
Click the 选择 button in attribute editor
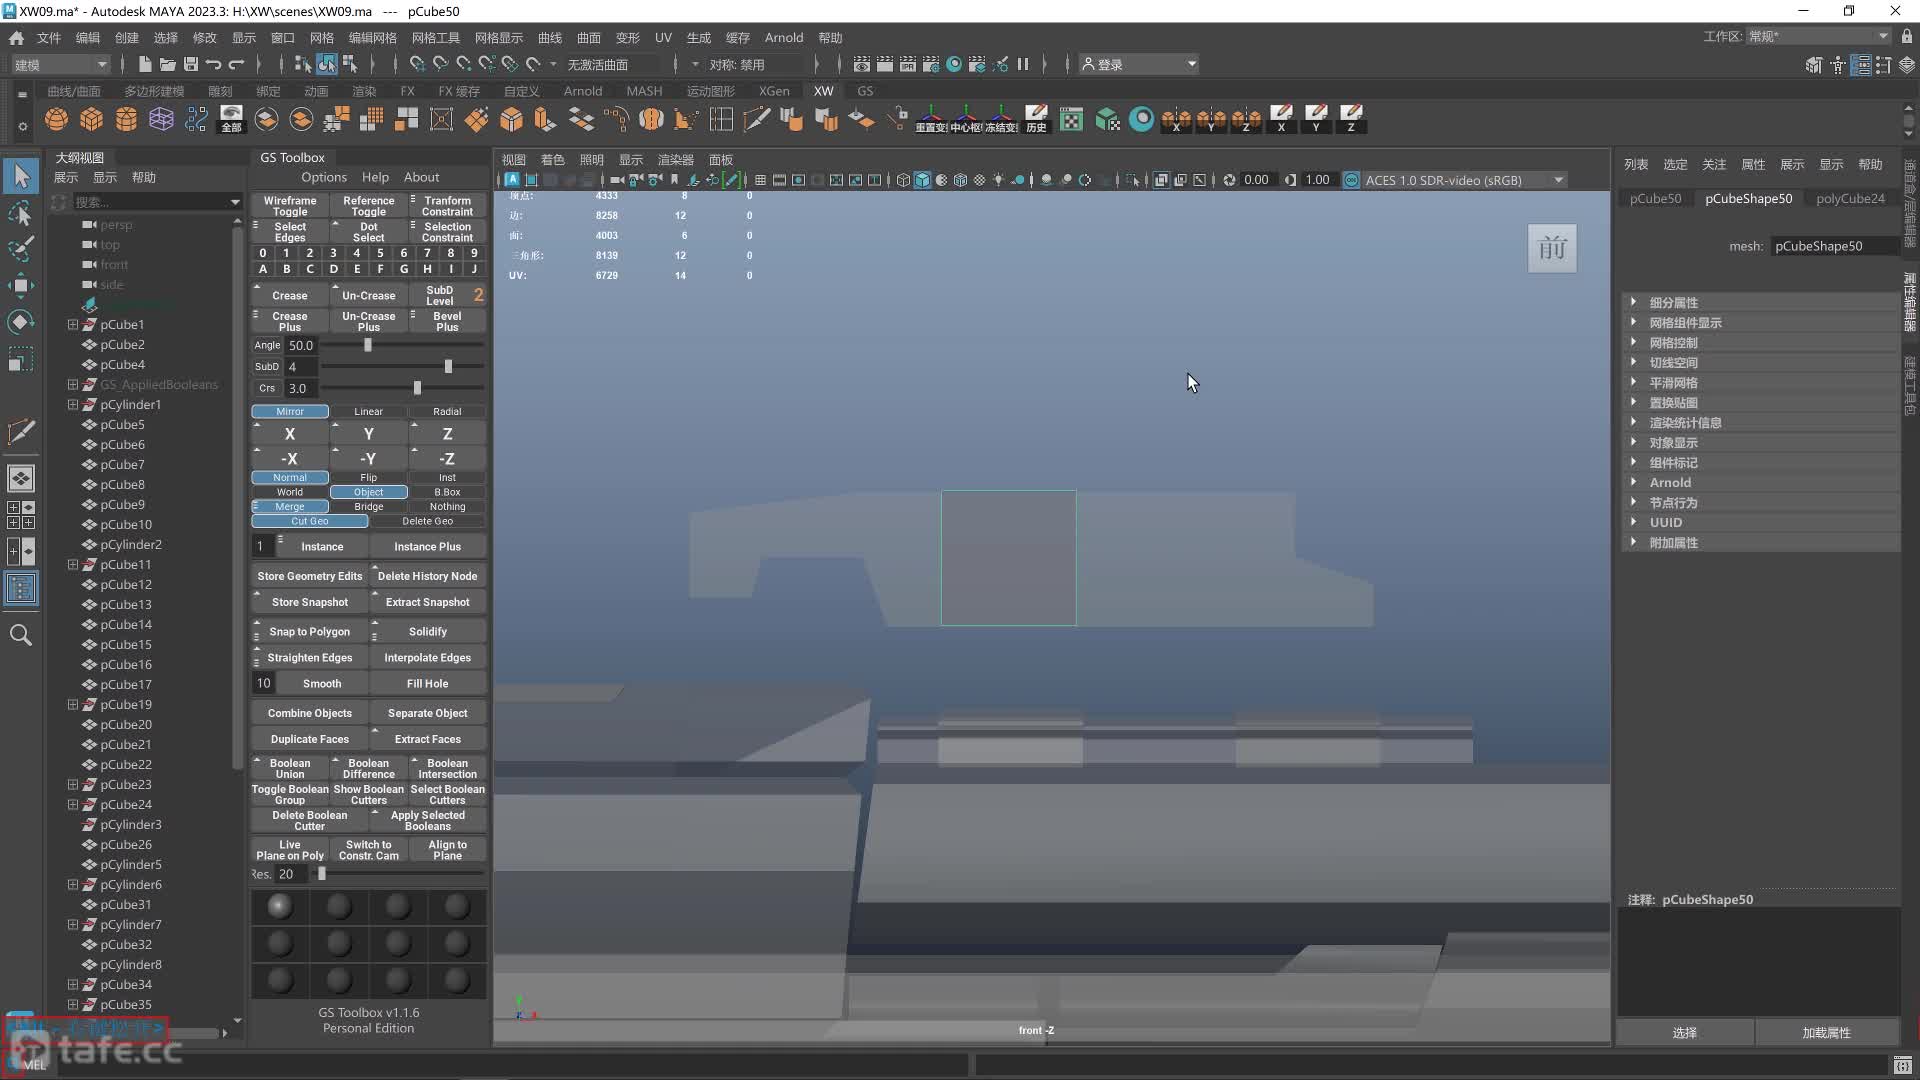tap(1685, 1032)
